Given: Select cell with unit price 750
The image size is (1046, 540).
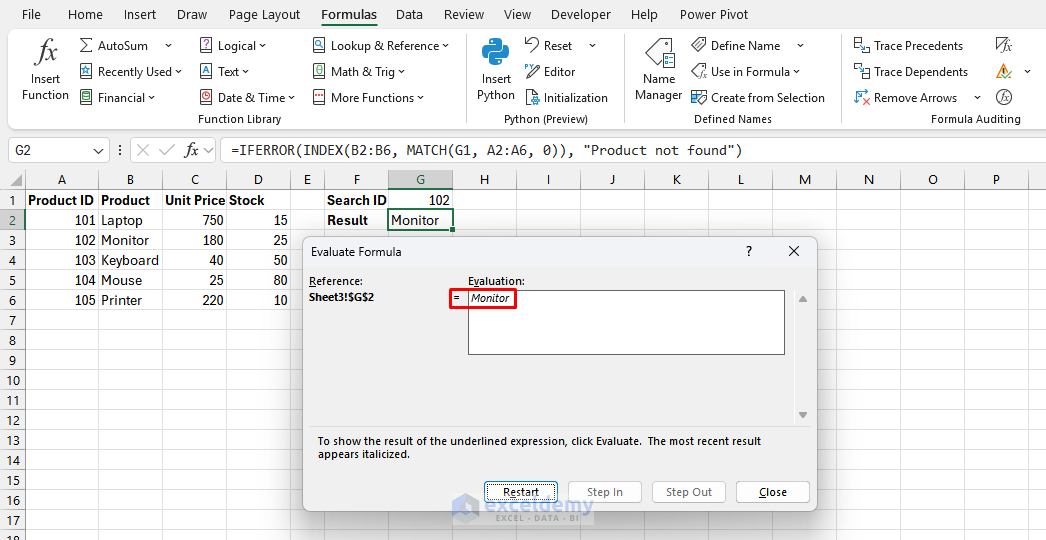Looking at the screenshot, I should click(195, 220).
